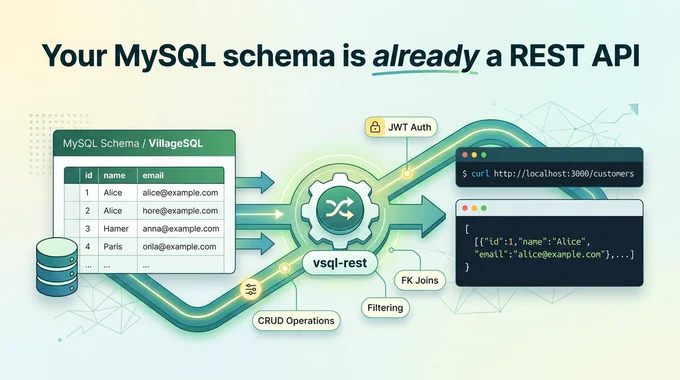Screen dimensions: 680x380
Task: Click the id column header
Action: pos(88,176)
